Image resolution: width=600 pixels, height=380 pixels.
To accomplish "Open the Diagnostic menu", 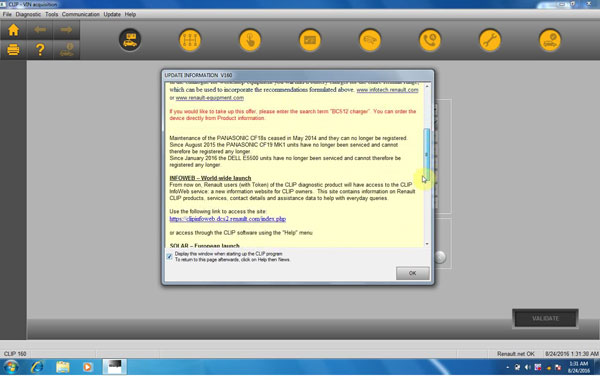I will (28, 14).
